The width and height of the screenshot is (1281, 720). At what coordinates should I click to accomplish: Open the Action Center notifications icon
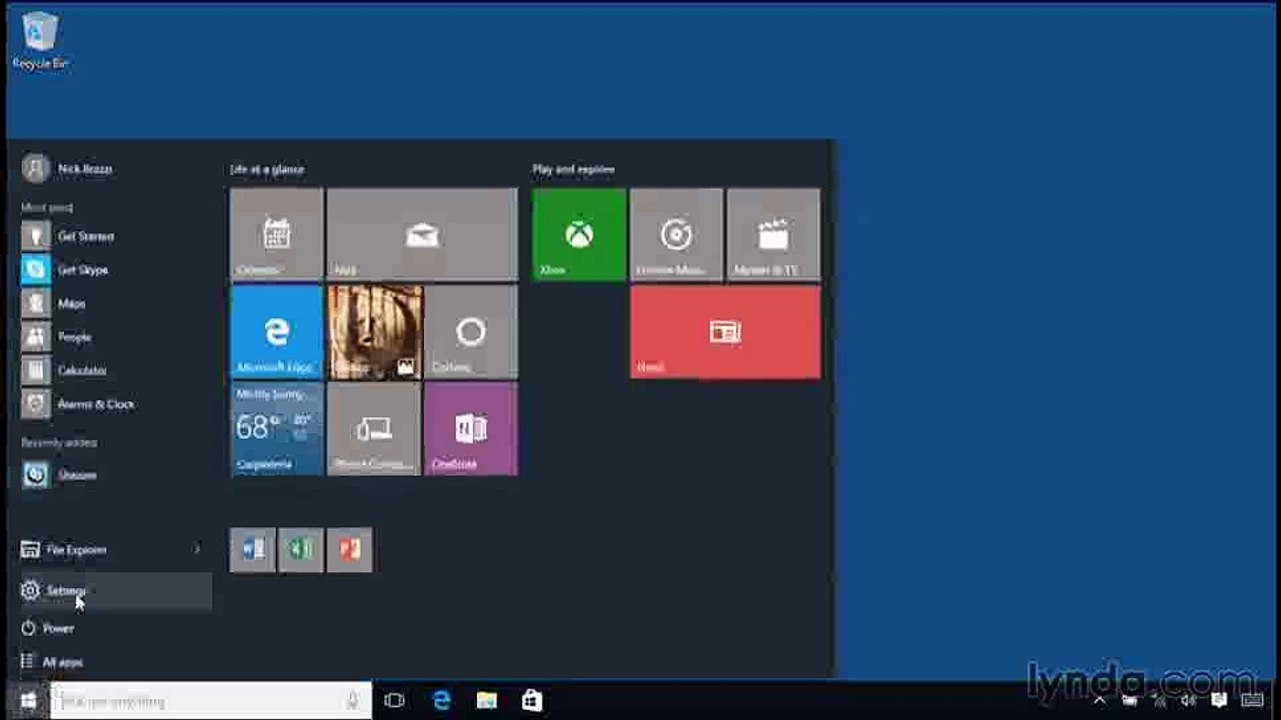(x=1220, y=701)
